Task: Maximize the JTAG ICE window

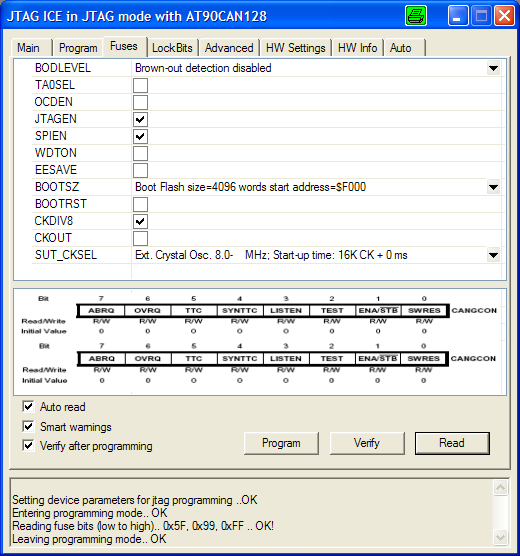Action: click(481, 16)
